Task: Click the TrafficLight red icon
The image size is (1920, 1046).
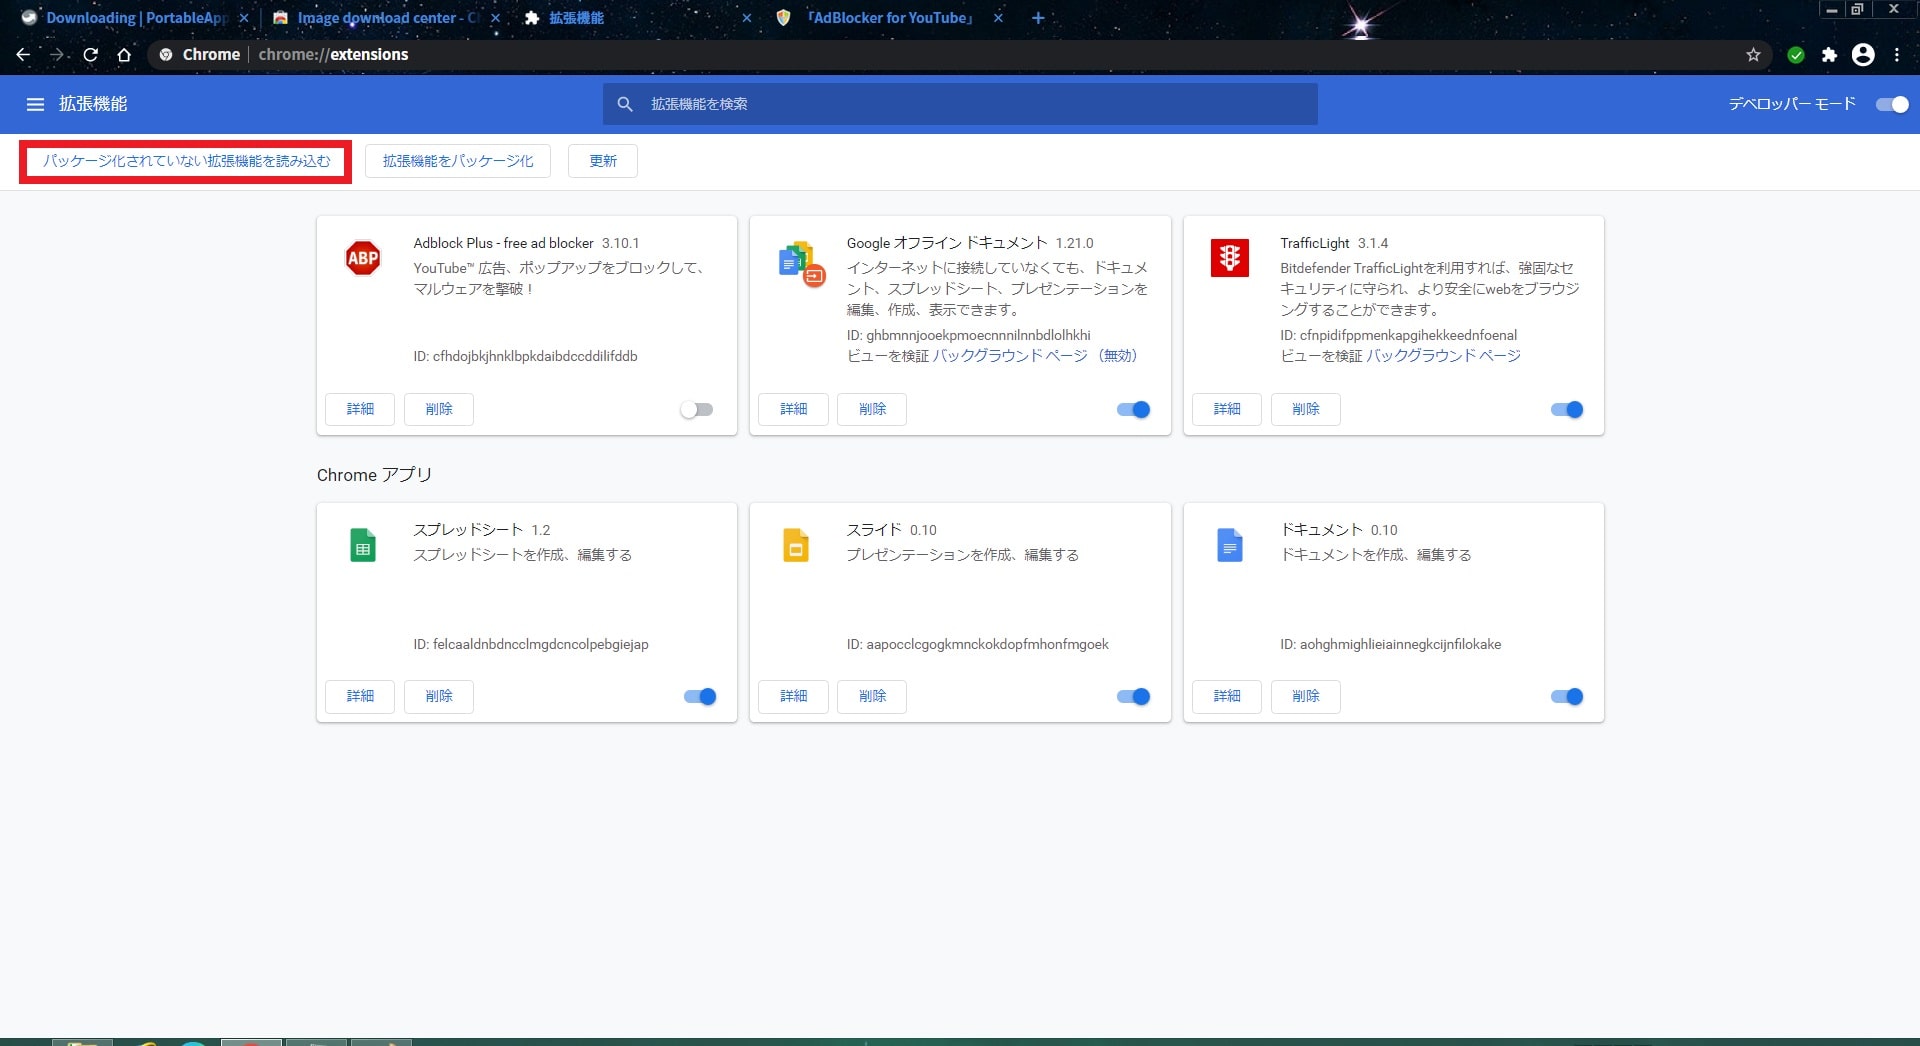Action: [x=1230, y=258]
